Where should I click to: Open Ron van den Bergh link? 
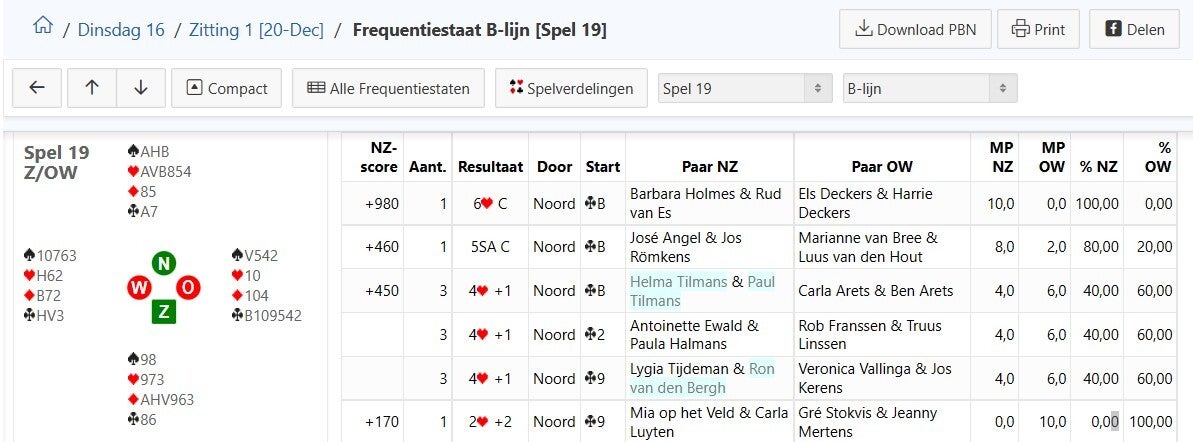click(702, 378)
